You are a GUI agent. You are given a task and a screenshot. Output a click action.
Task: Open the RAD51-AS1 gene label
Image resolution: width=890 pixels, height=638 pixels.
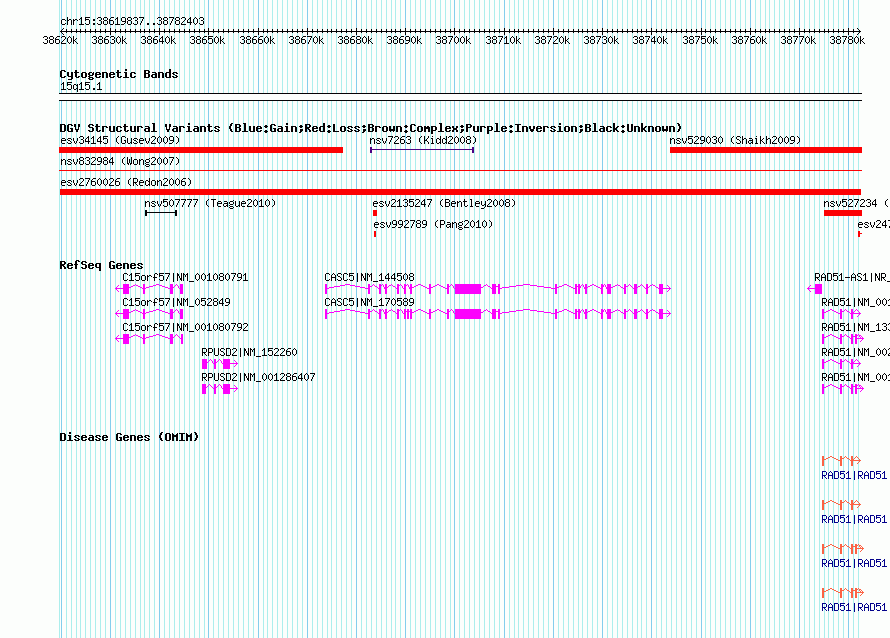pos(851,278)
